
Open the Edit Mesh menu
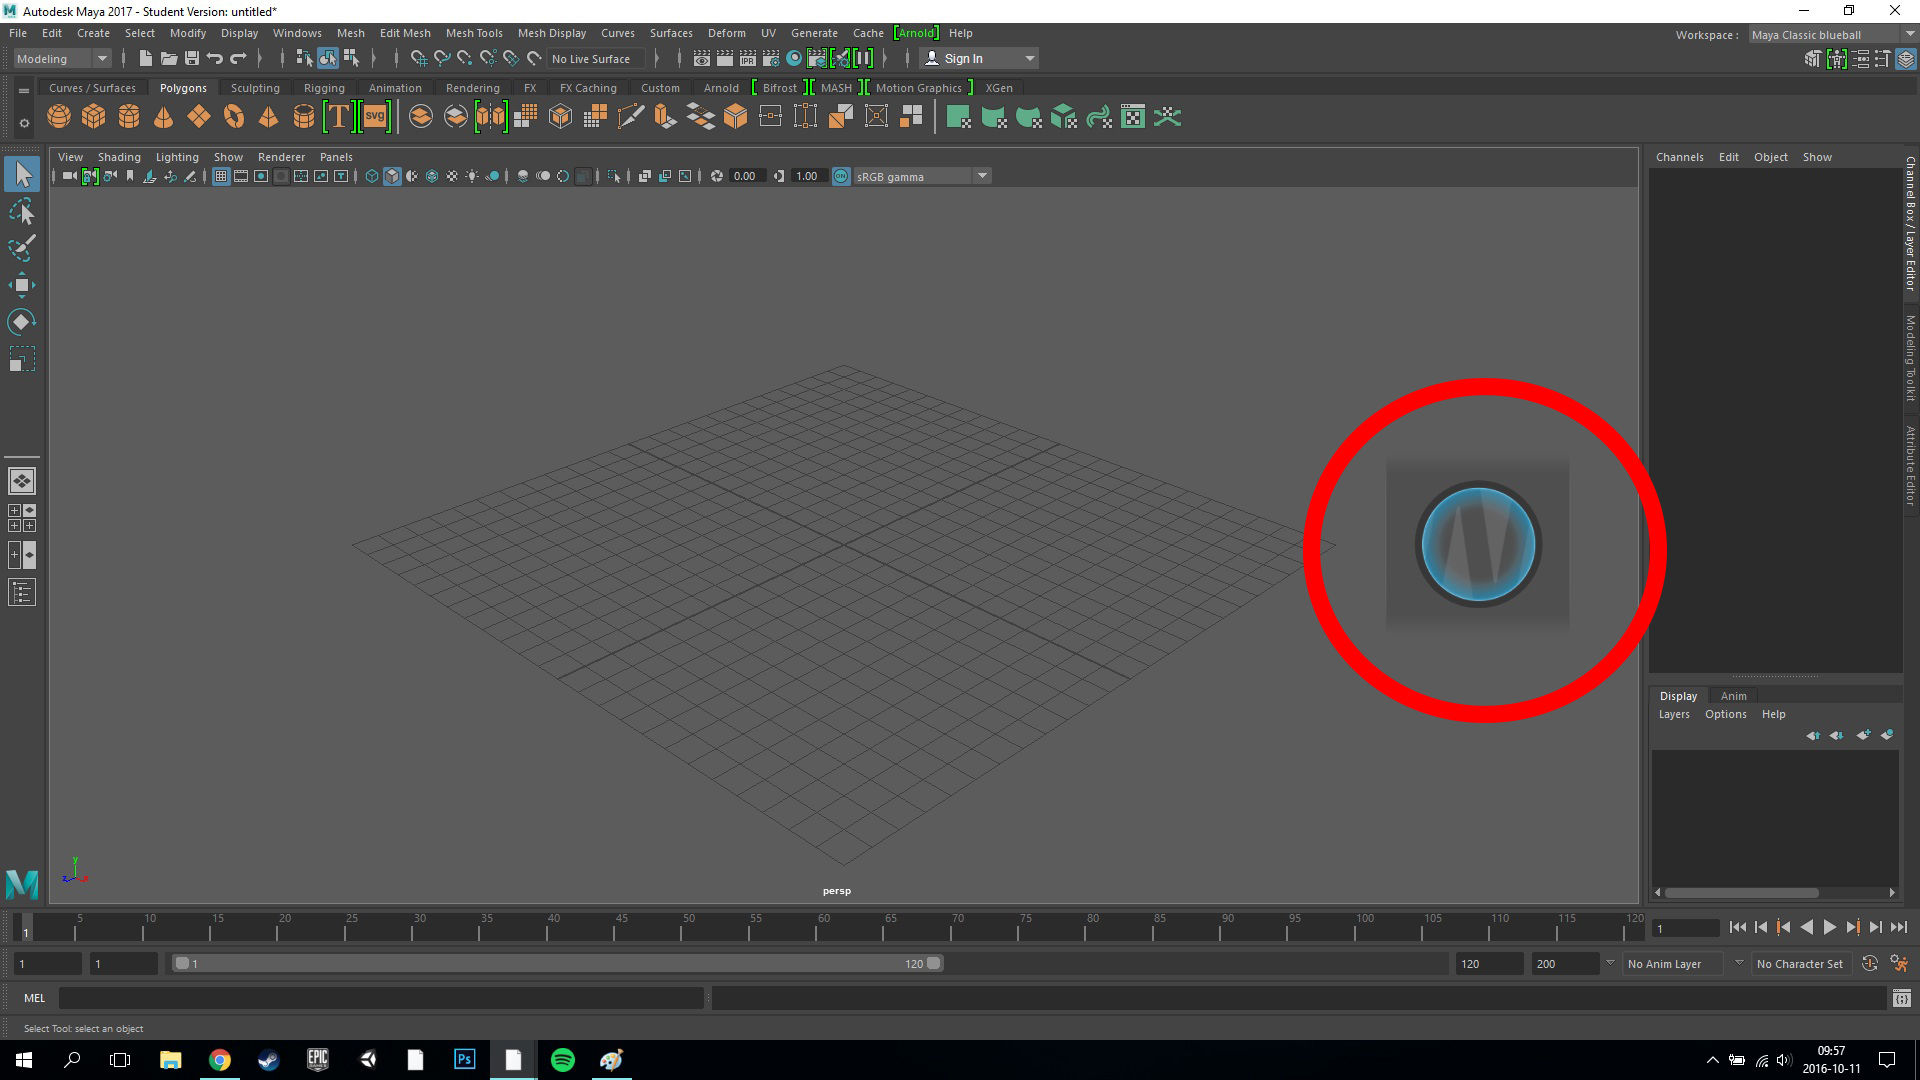click(405, 33)
